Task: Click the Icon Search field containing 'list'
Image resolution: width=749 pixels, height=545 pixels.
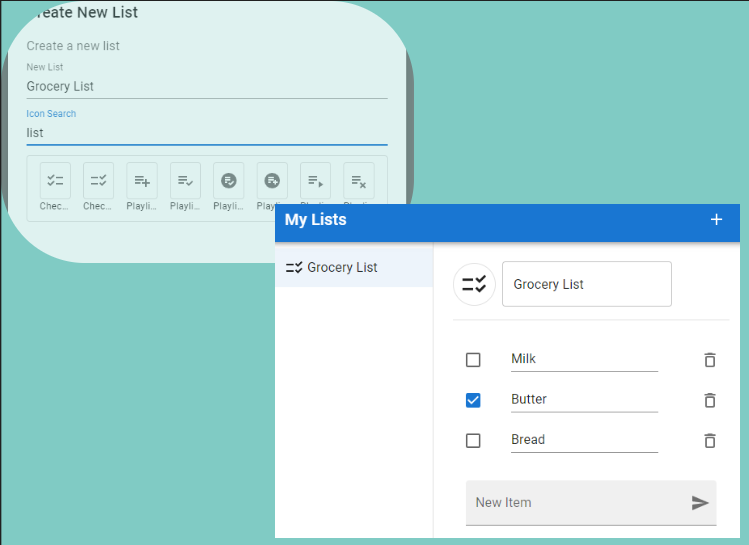Action: click(x=206, y=133)
